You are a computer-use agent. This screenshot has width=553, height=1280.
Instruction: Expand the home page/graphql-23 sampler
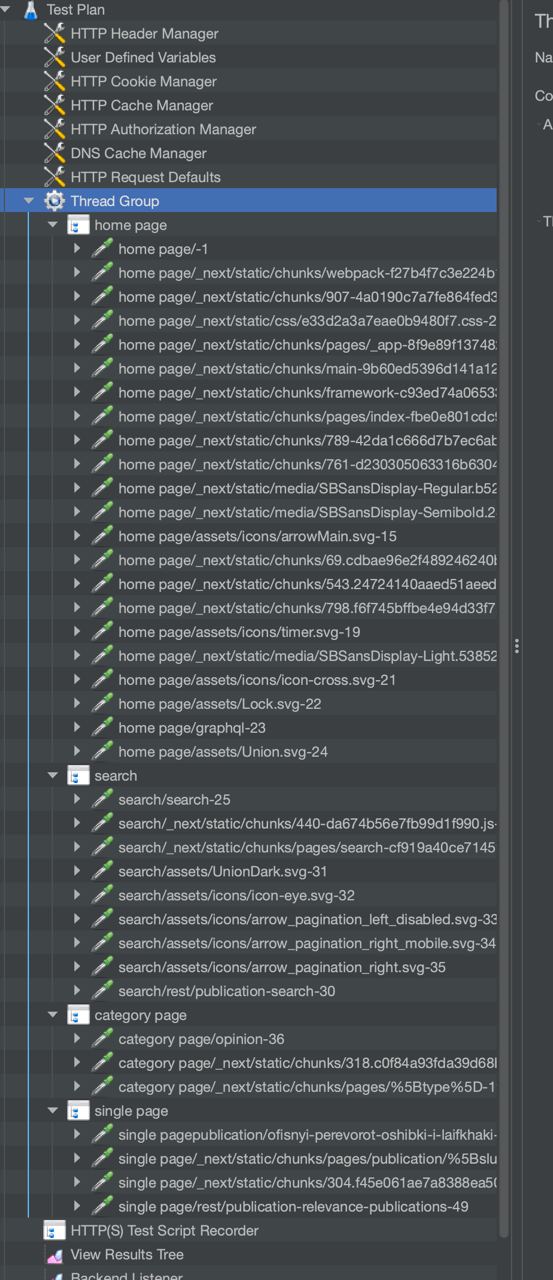tap(77, 728)
